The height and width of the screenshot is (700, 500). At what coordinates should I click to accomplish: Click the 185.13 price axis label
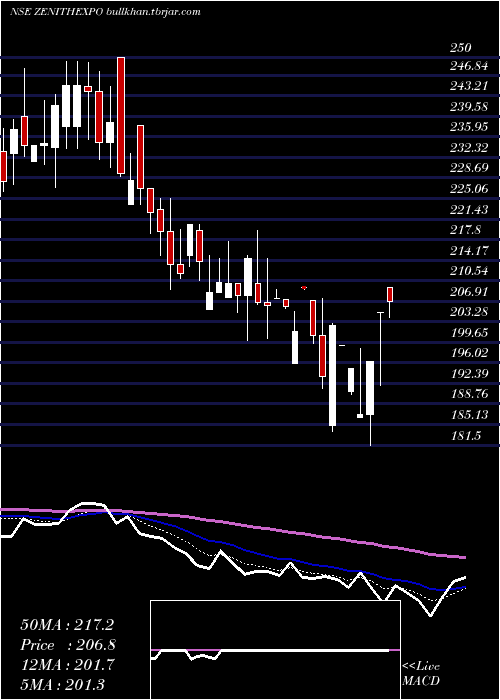469,415
